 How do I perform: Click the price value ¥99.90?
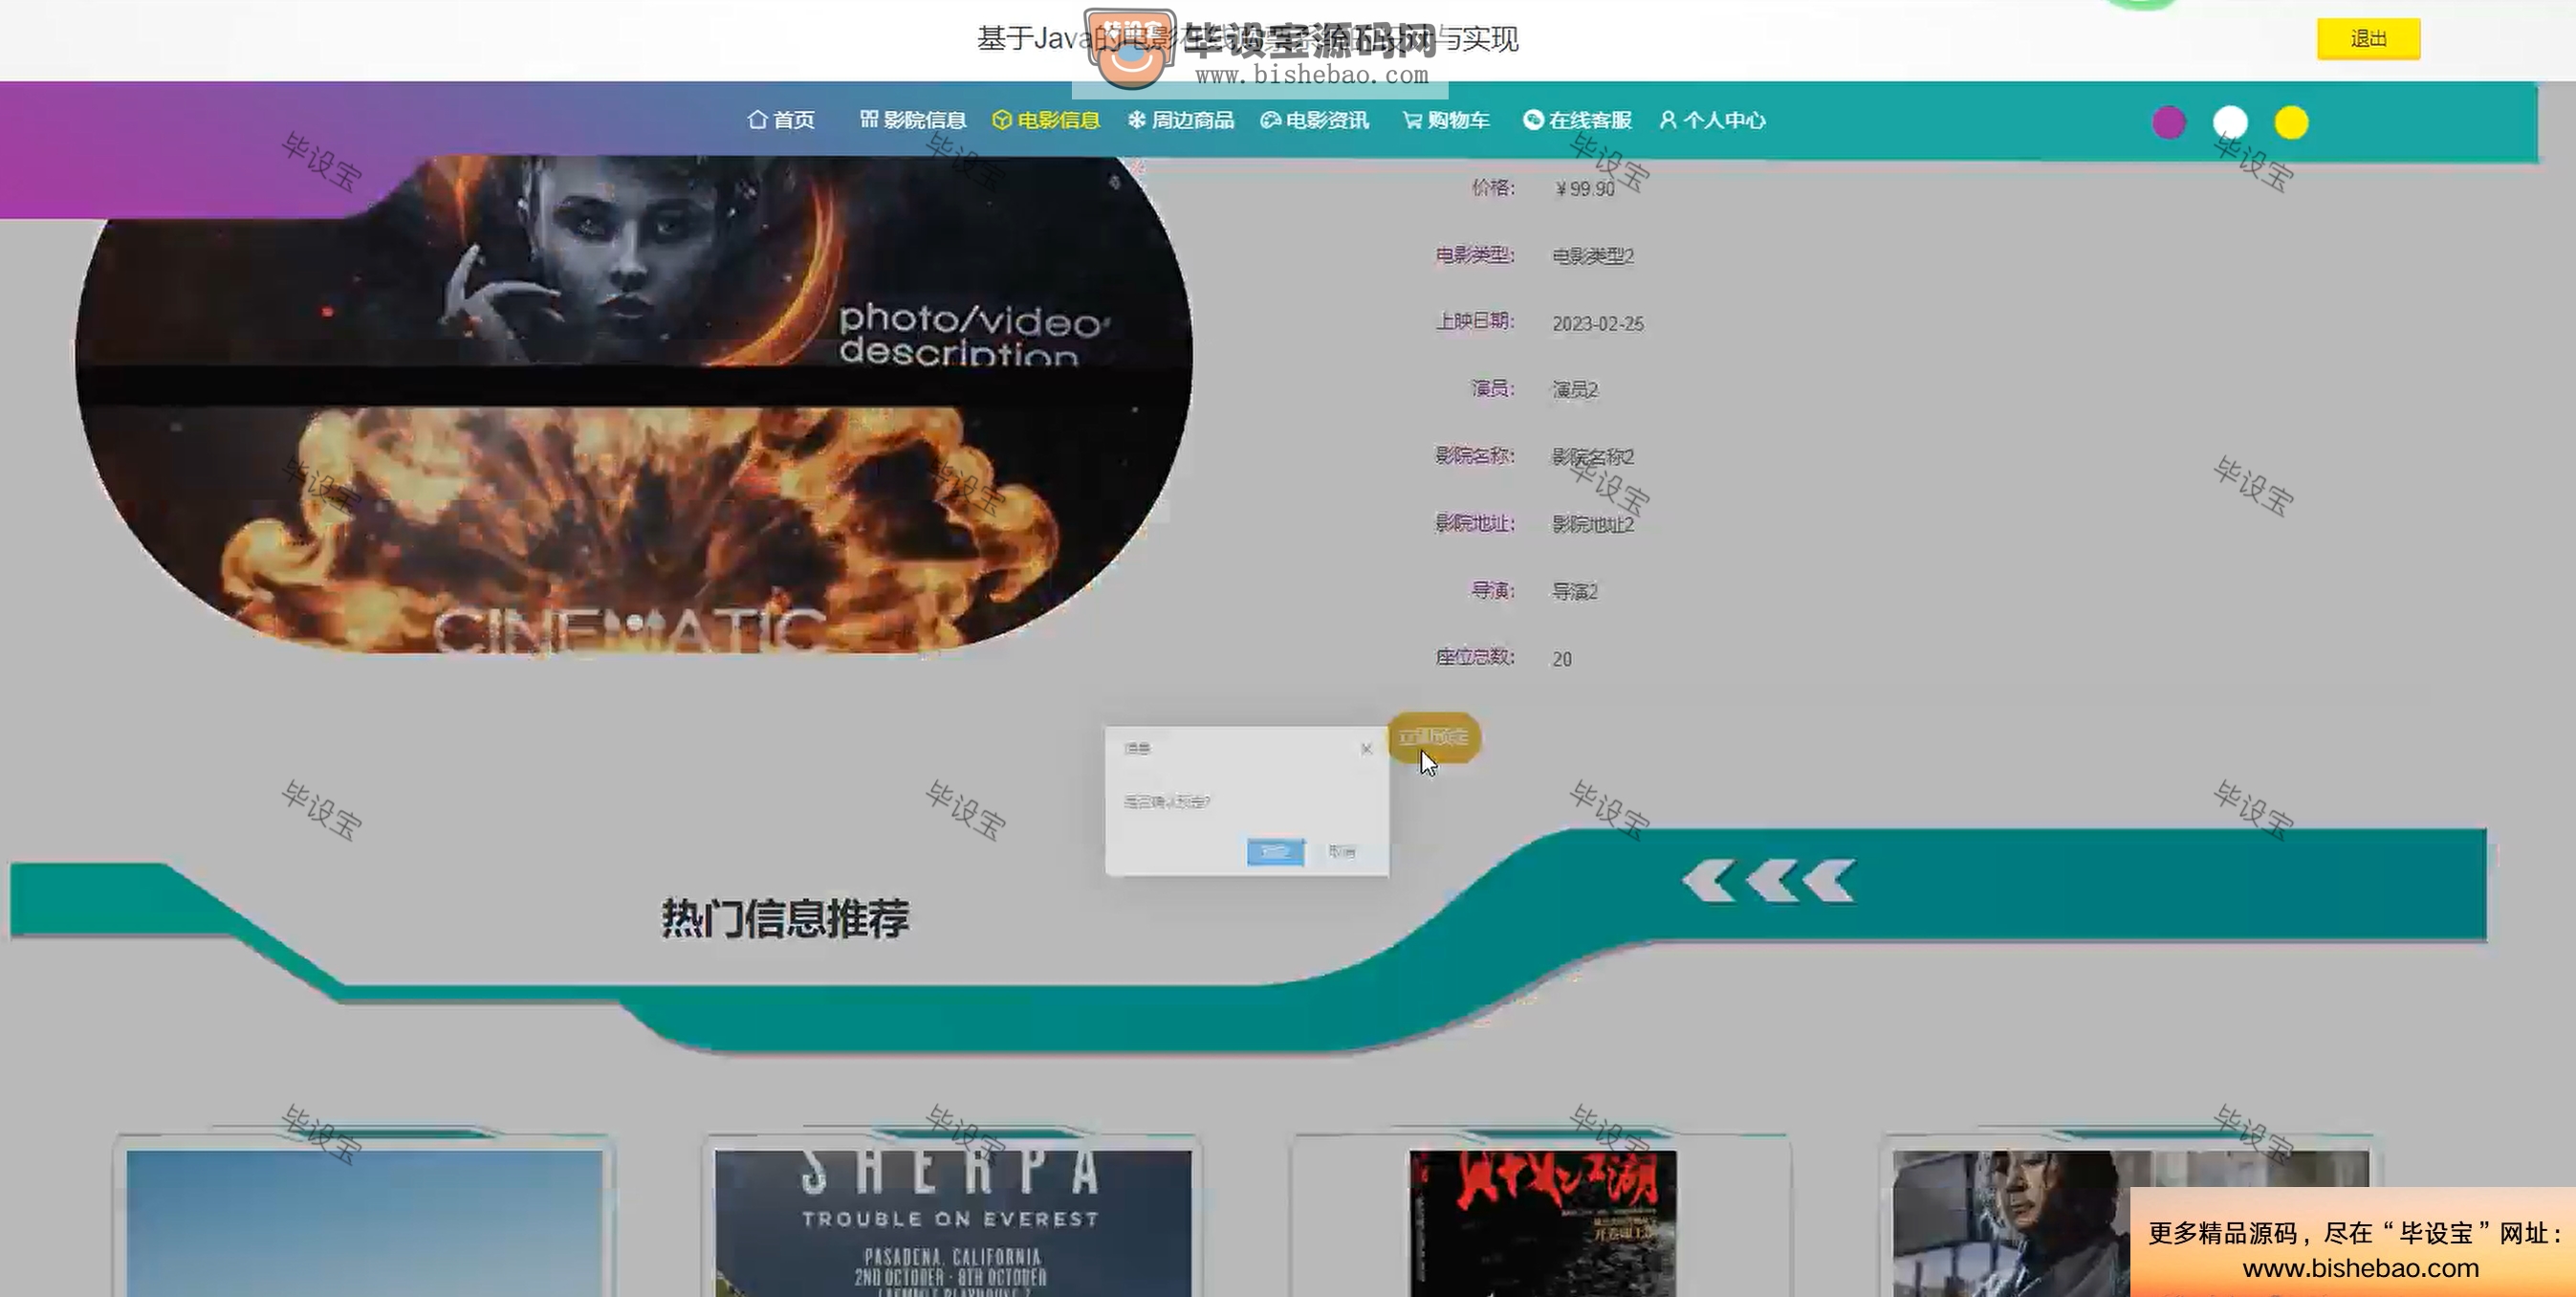(x=1585, y=189)
